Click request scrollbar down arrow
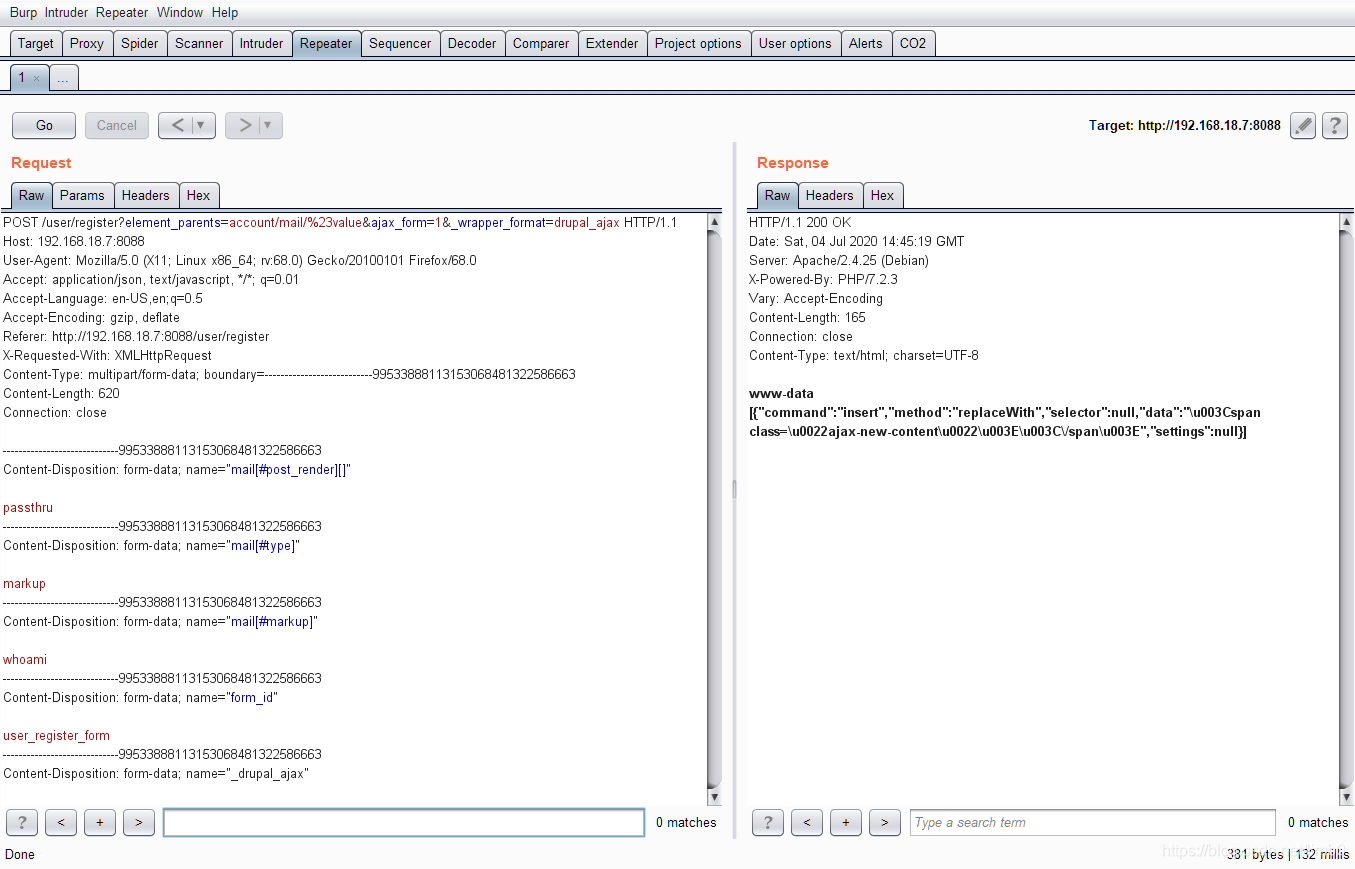This screenshot has height=869, width=1355. tap(714, 797)
